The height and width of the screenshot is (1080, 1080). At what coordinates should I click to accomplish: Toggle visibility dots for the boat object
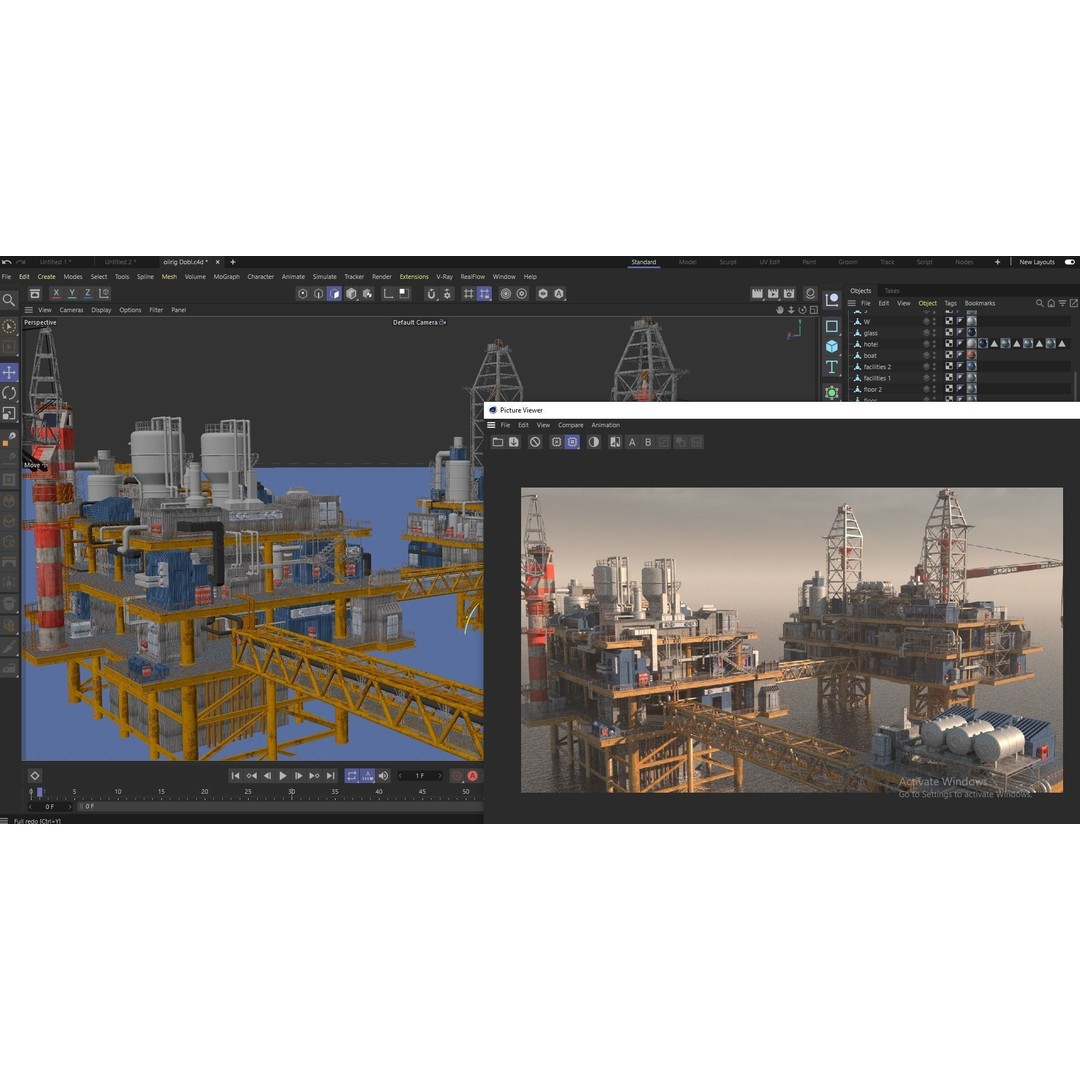pyautogui.click(x=934, y=355)
